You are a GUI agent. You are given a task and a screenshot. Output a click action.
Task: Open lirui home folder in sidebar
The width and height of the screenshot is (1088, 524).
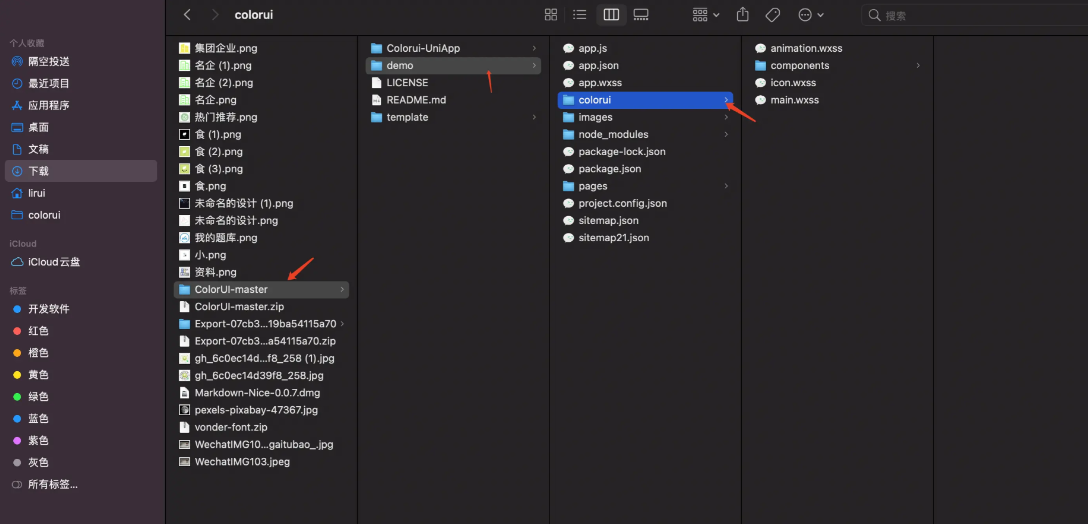coord(82,193)
